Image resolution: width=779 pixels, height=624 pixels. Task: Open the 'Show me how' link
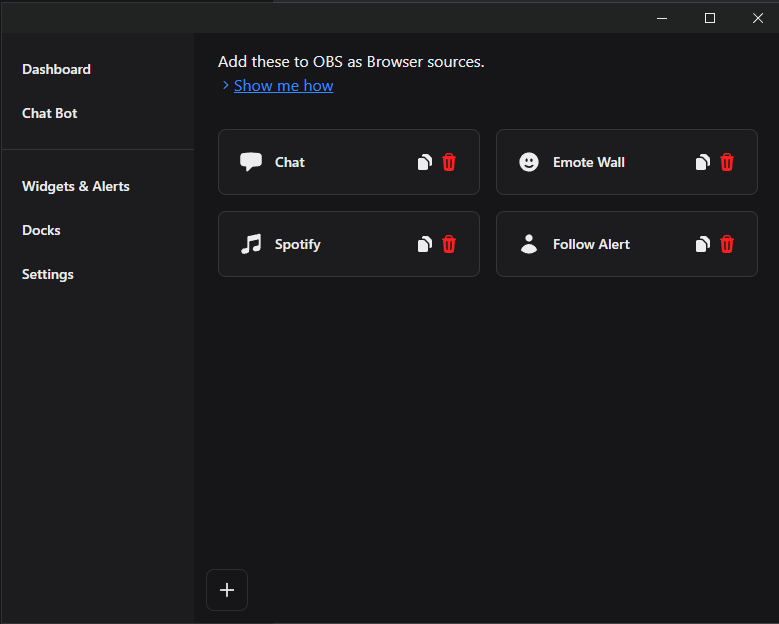(283, 86)
